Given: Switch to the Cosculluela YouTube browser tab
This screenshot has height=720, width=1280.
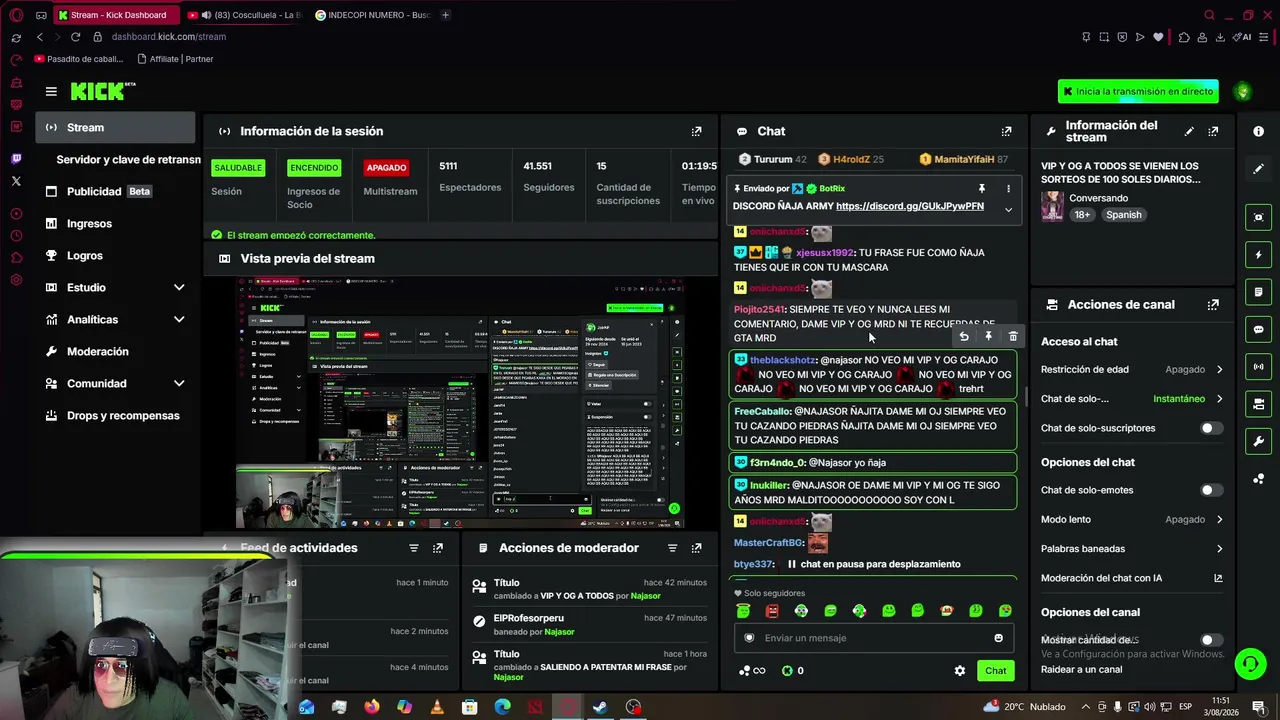Looking at the screenshot, I should pyautogui.click(x=245, y=15).
